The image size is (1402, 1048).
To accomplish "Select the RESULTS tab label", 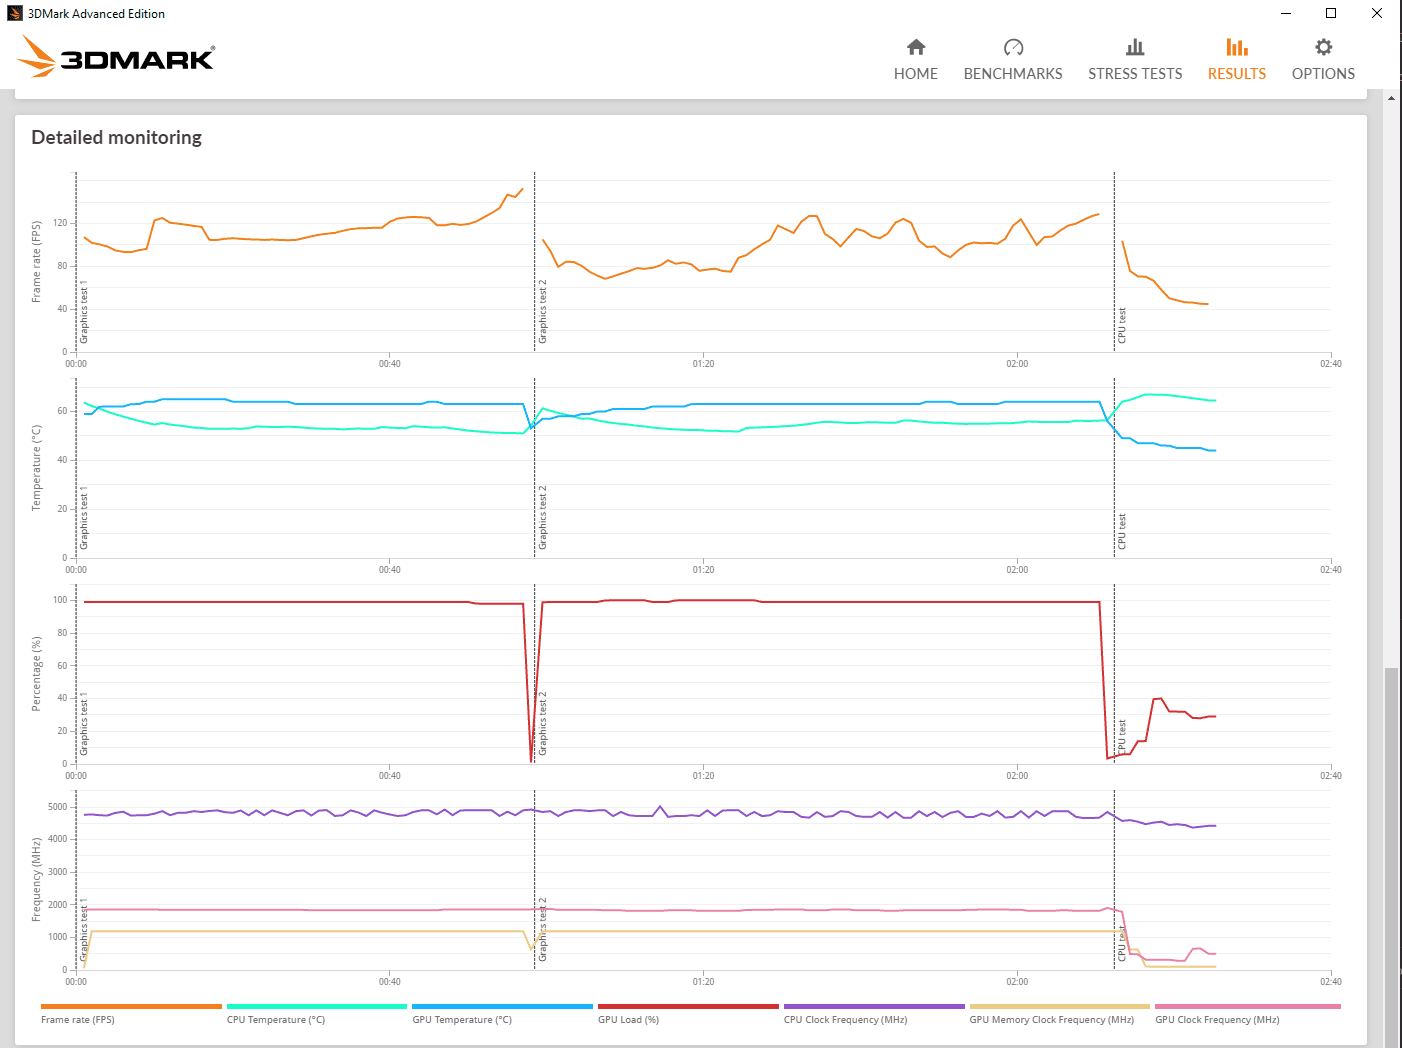I will click(x=1237, y=74).
